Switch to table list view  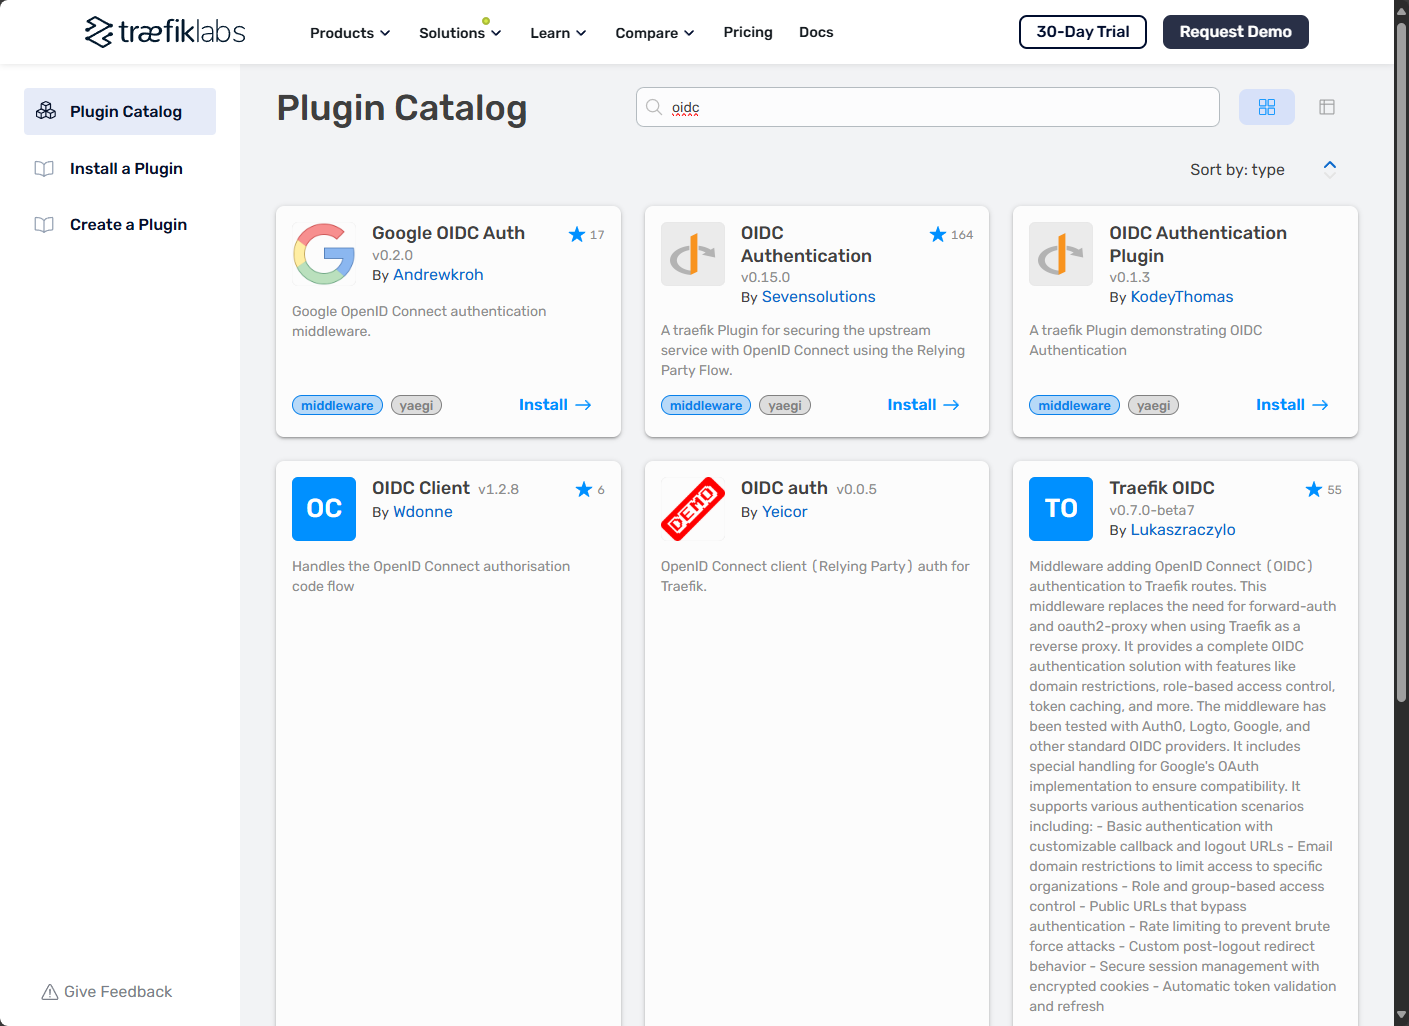[x=1327, y=107]
